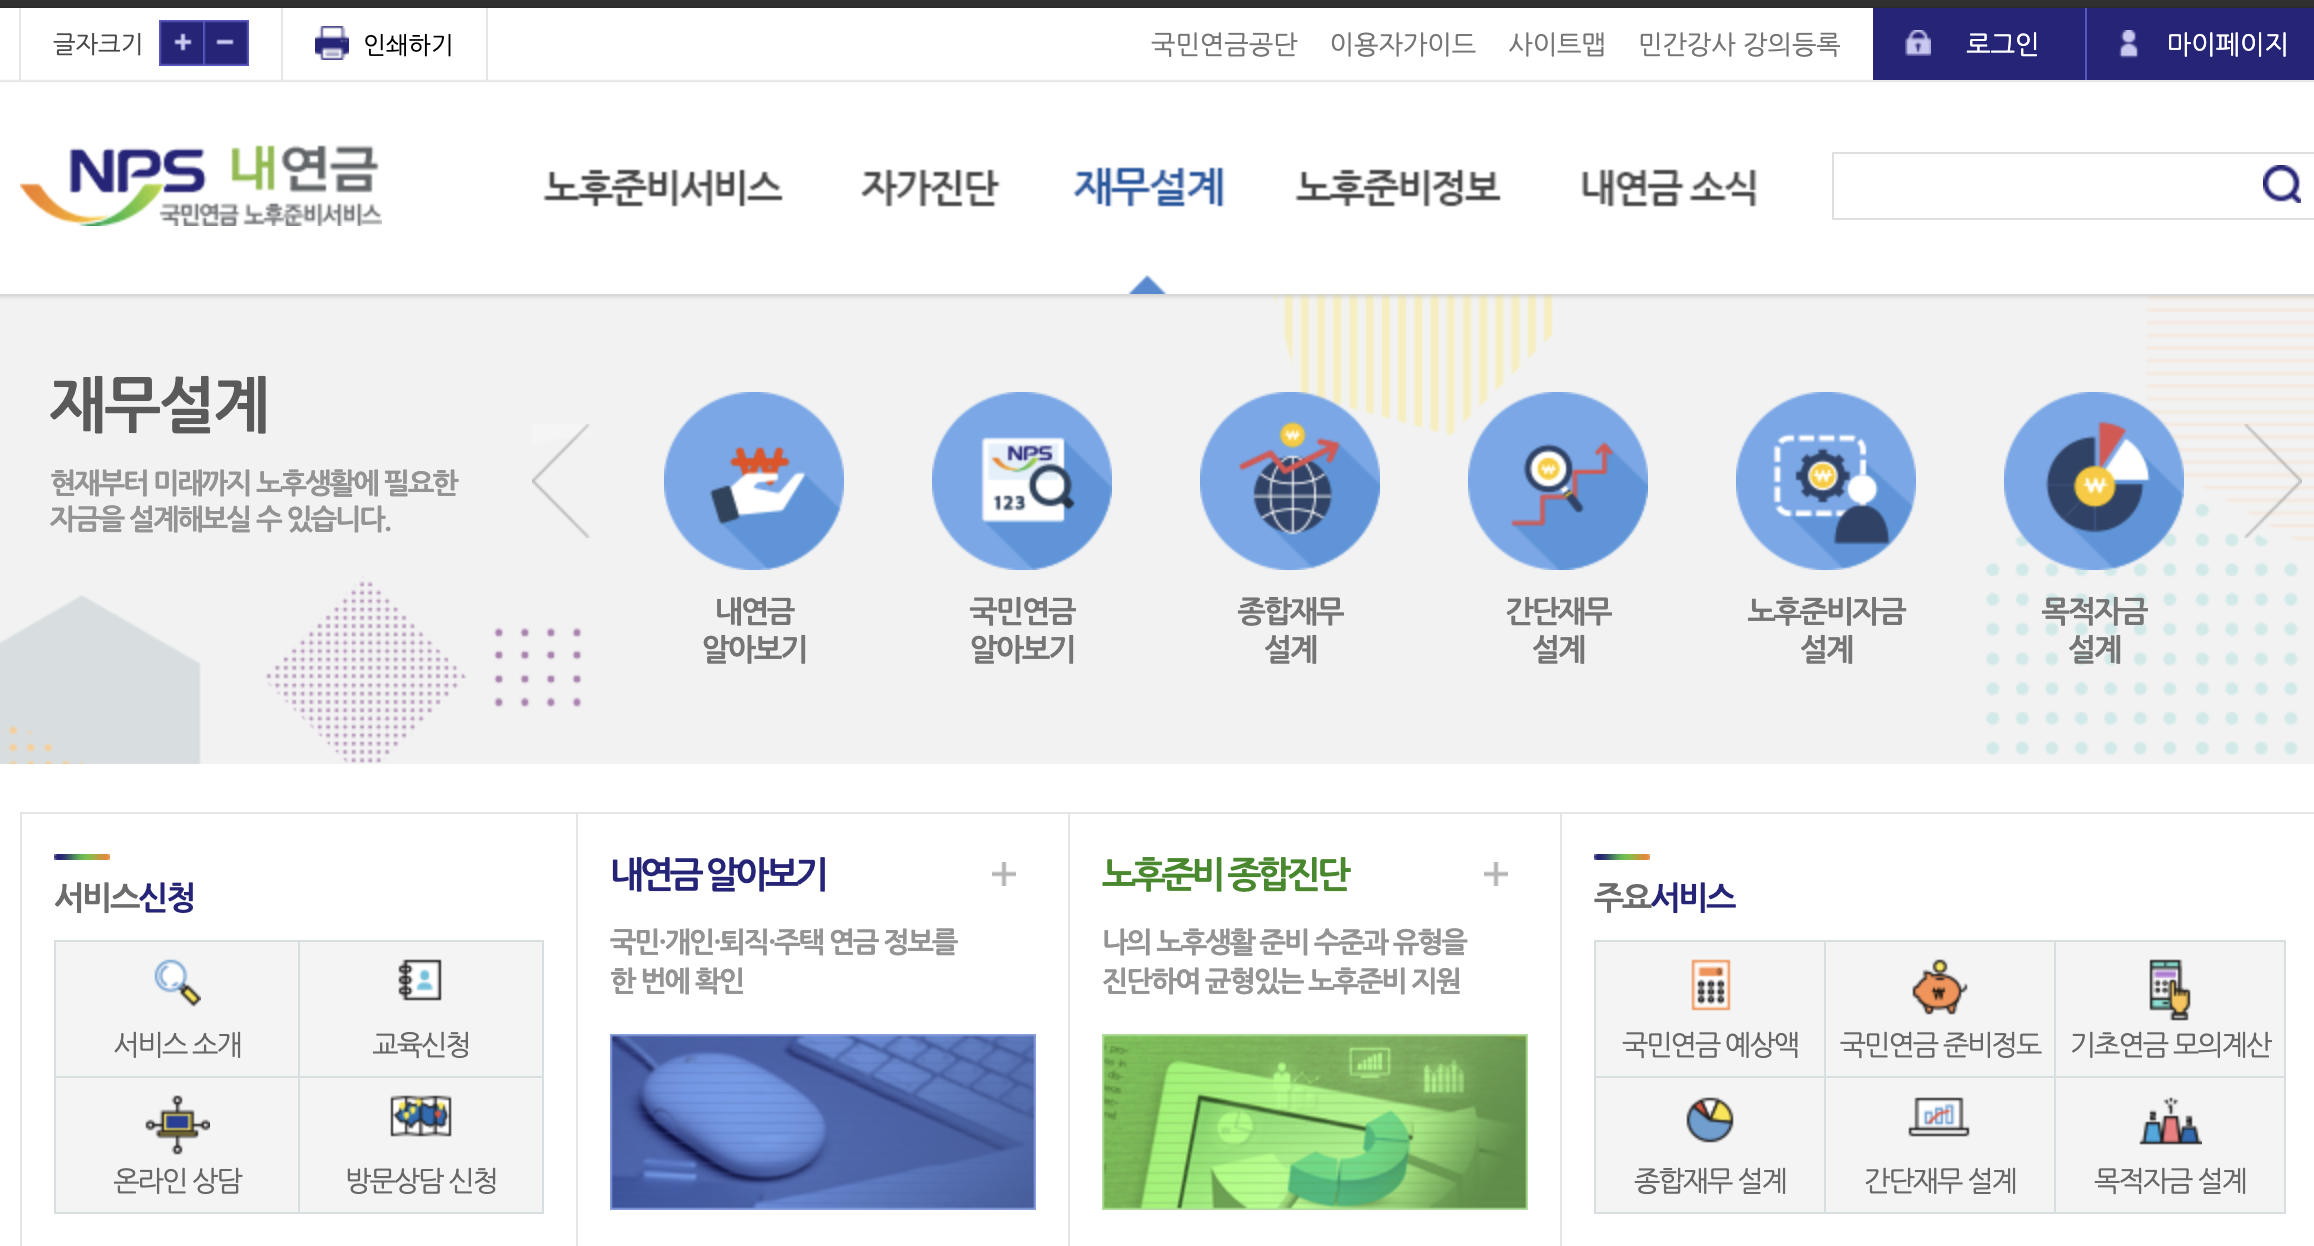The width and height of the screenshot is (2314, 1246).
Task: Open the 목적자금 설계 pie chart icon
Action: click(x=2094, y=481)
